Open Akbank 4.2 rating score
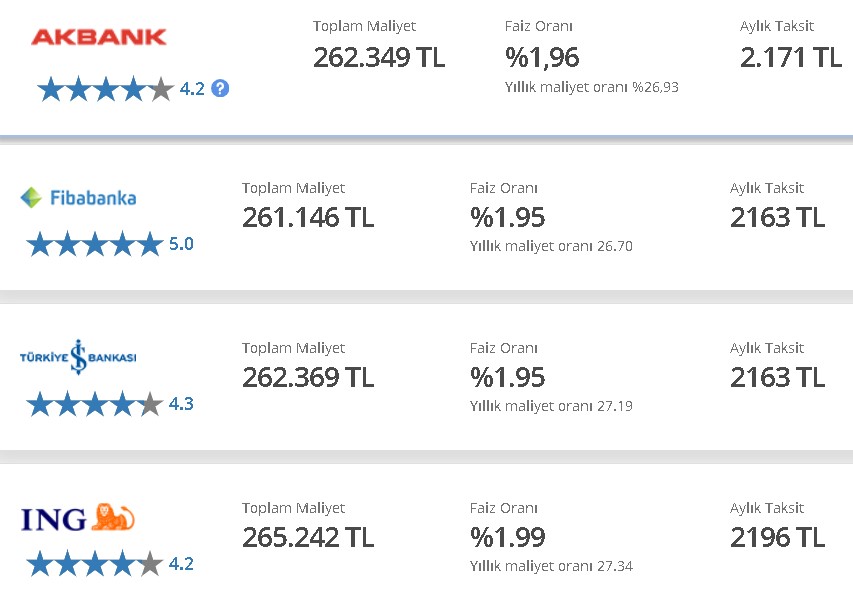The width and height of the screenshot is (853, 603). pos(192,89)
